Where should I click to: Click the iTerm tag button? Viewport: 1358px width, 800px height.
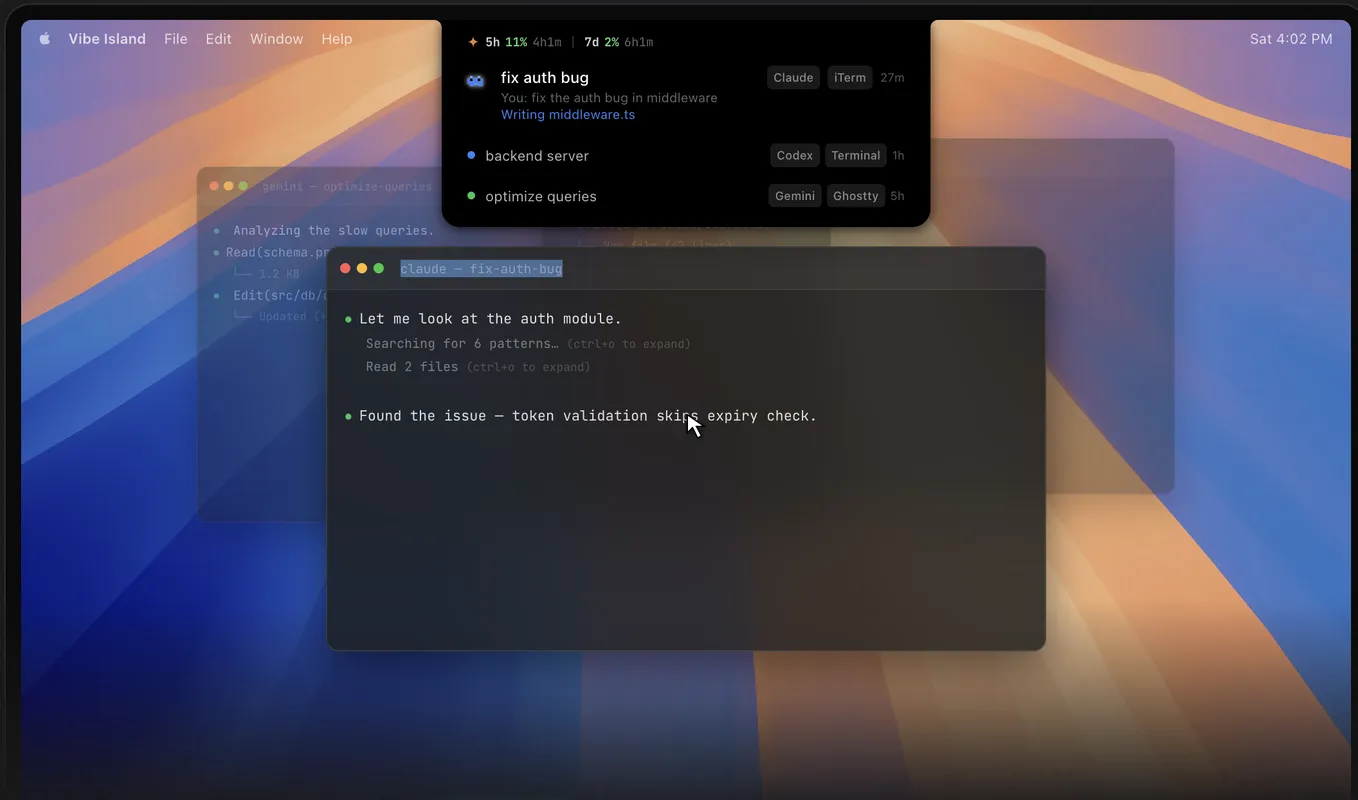pyautogui.click(x=850, y=77)
